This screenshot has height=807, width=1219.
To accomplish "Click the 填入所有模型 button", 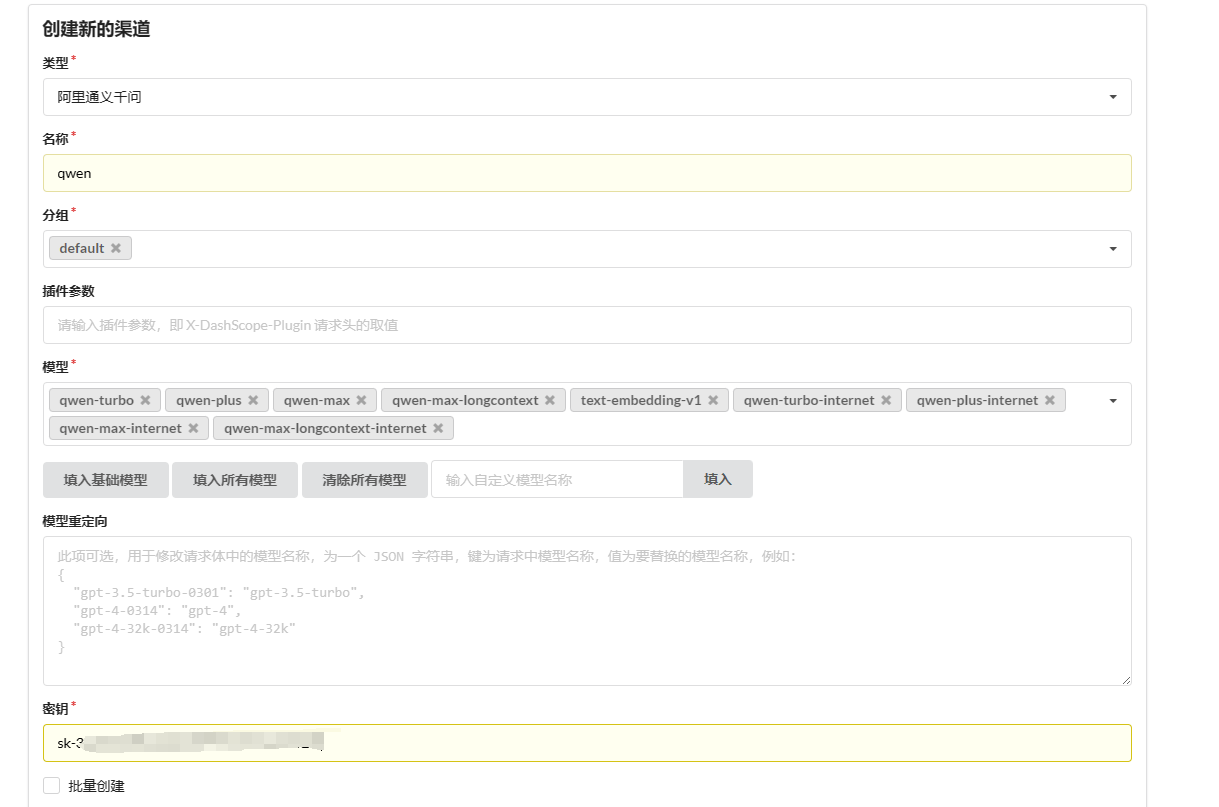I will pos(235,480).
